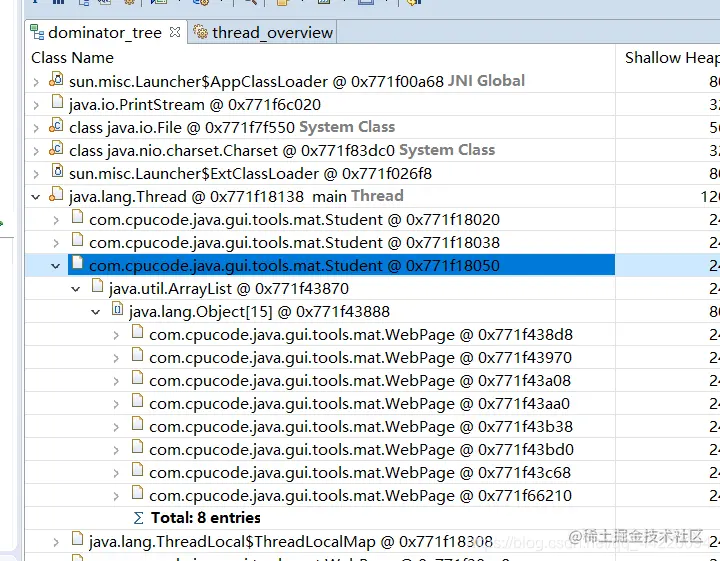
Task: Expand the java.lang.ThreadLocal$ThreadLocalMap node
Action: pyautogui.click(x=56, y=542)
